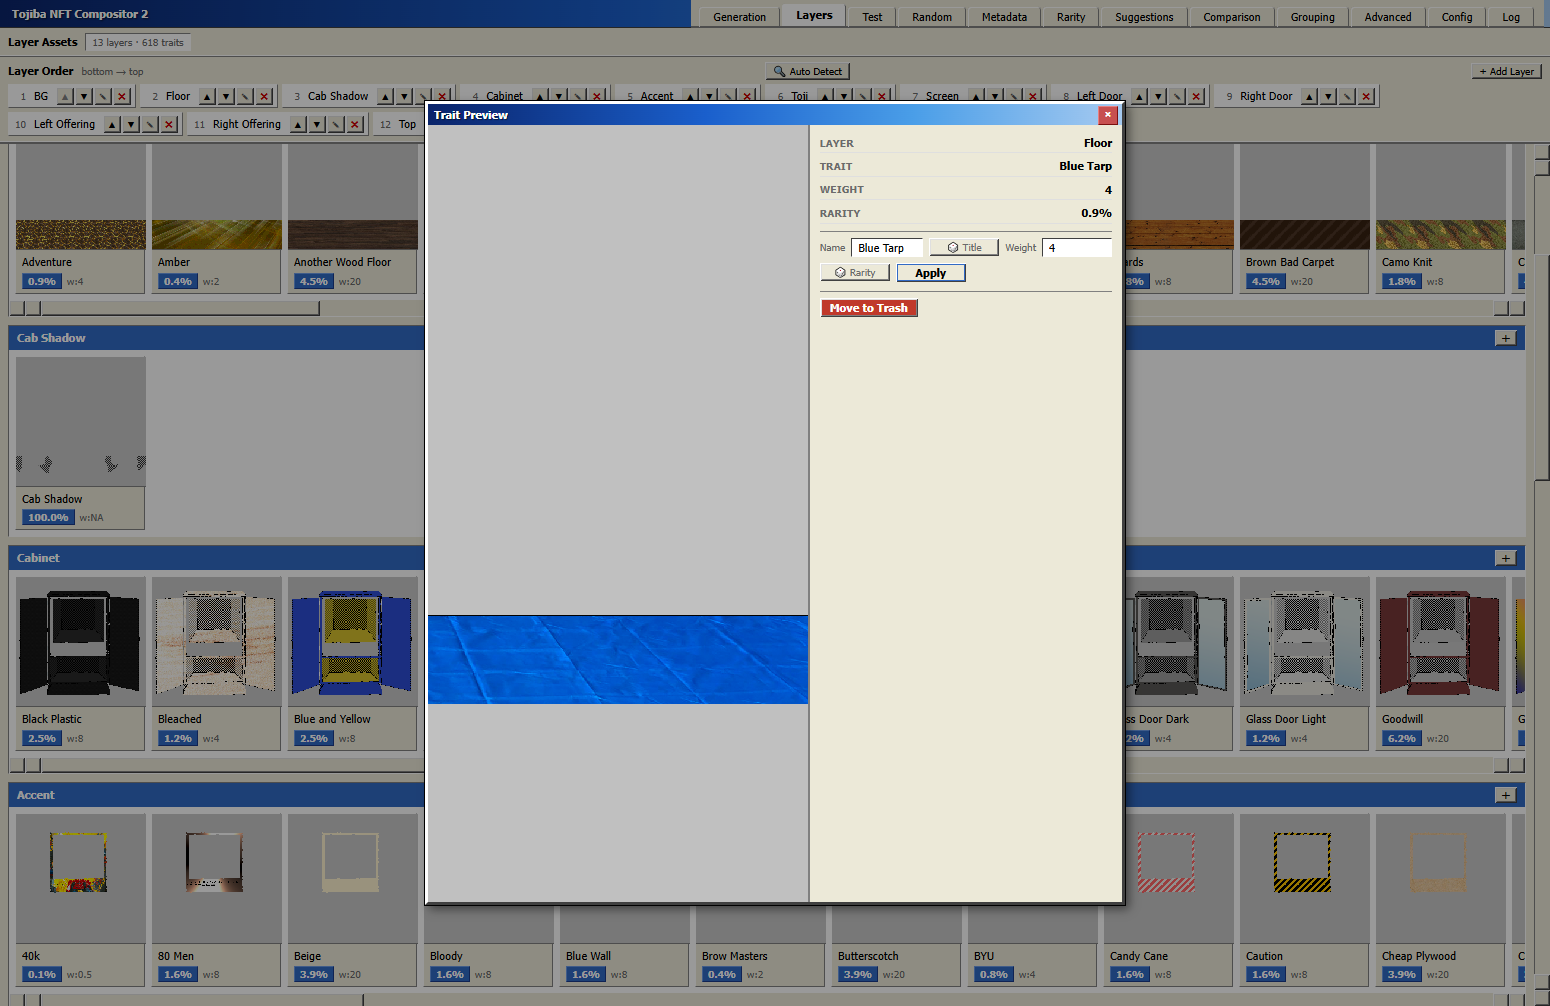Switch to the Generation tab

coord(739,17)
